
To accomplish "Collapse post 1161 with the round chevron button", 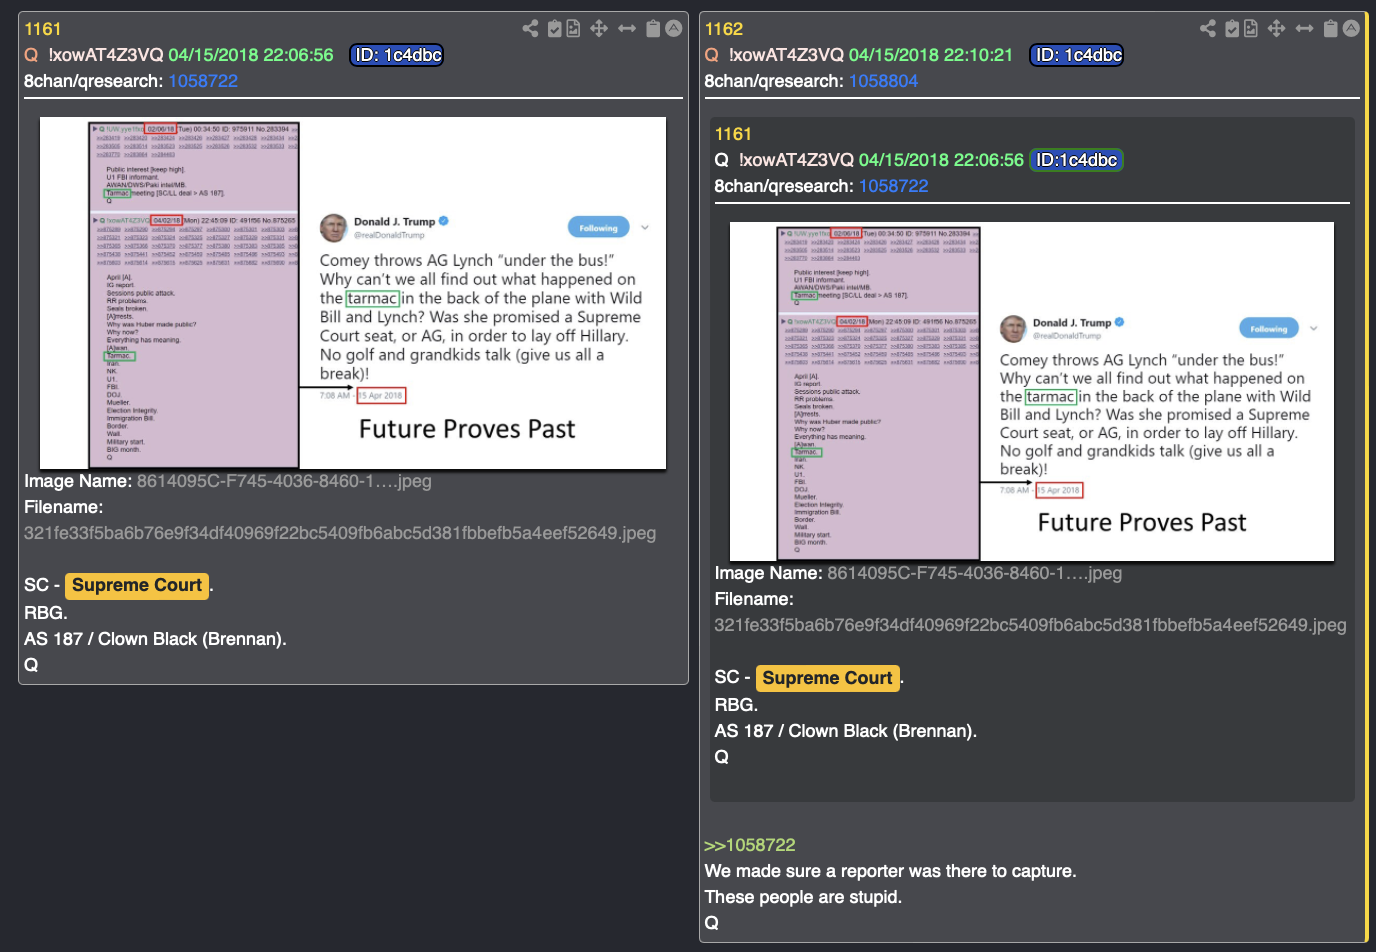I will coord(674,28).
